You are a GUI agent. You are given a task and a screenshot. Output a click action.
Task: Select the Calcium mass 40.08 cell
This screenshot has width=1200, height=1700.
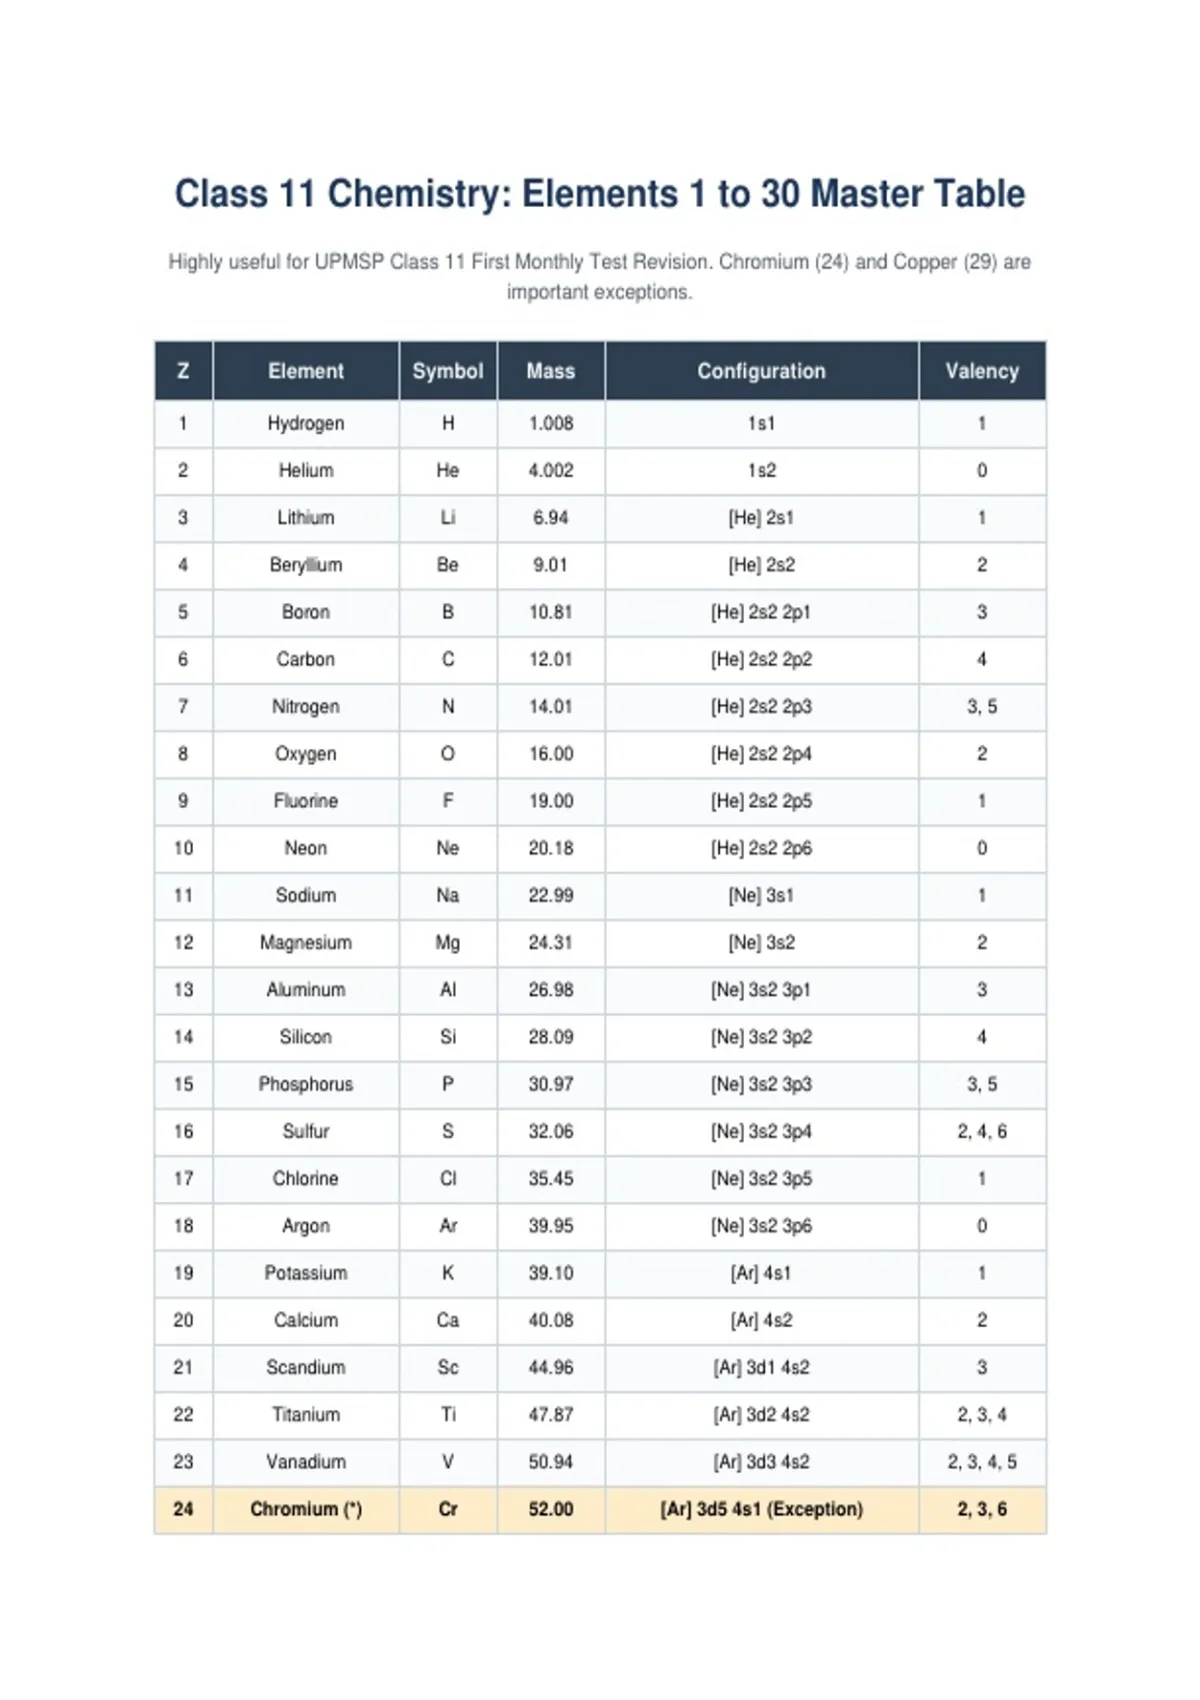[551, 1320]
